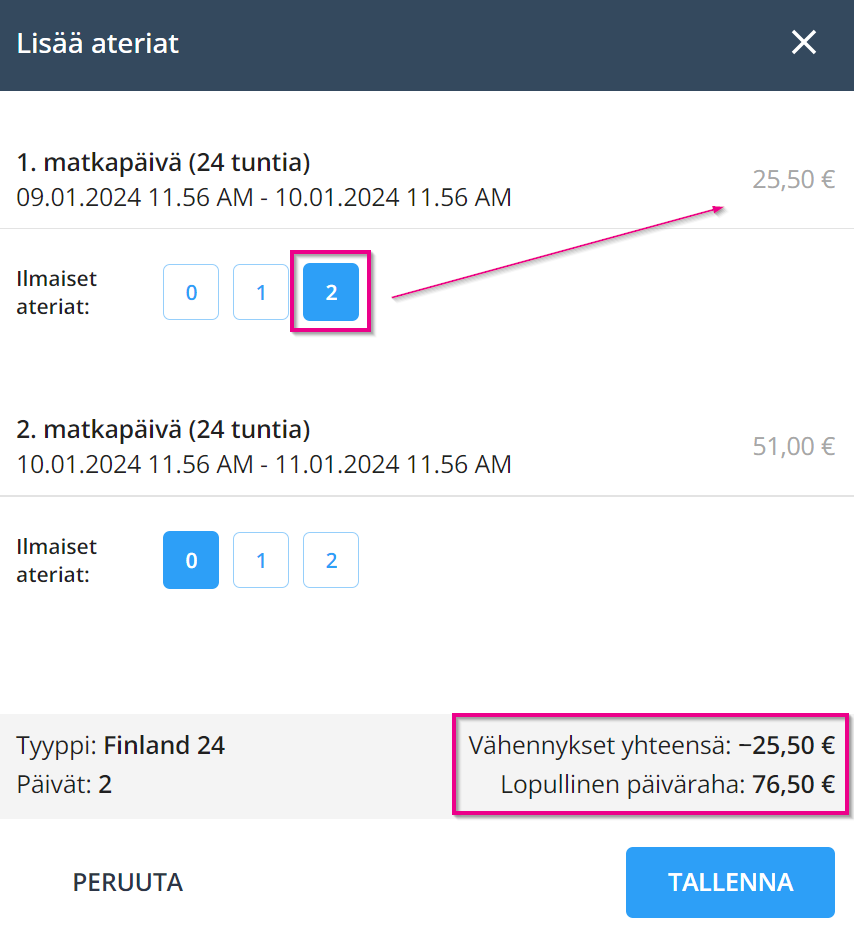Save meals with the TALLENNA button
Viewport: 854px width, 927px height.
[x=730, y=882]
